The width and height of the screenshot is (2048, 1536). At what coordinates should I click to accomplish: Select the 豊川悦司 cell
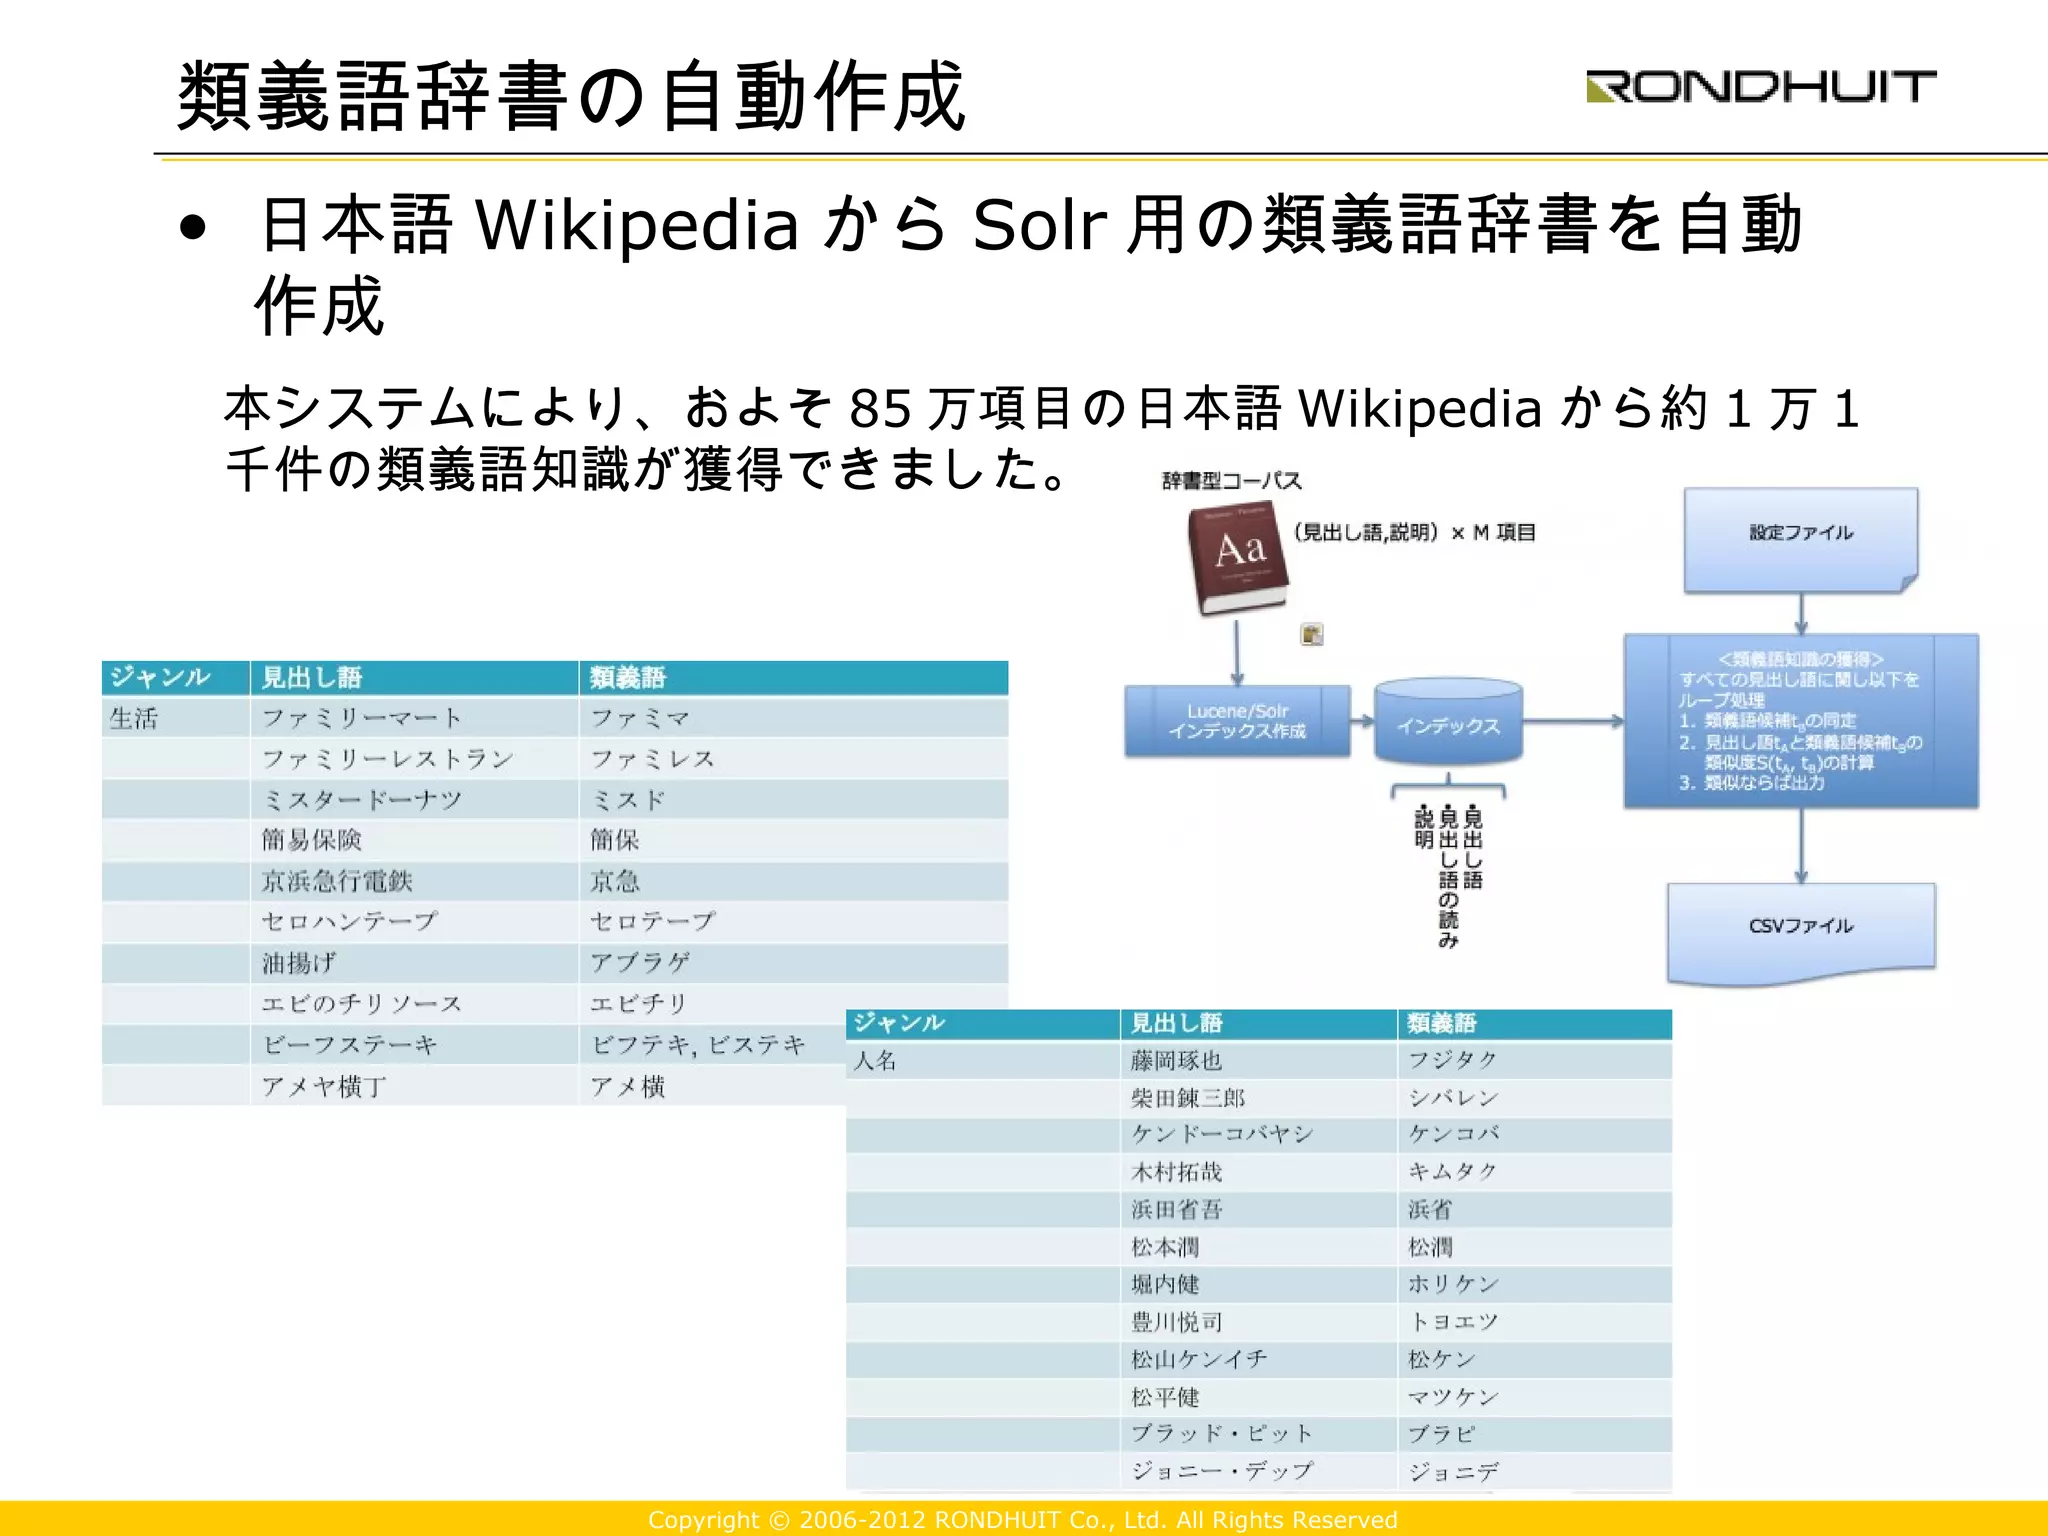coord(1258,1322)
